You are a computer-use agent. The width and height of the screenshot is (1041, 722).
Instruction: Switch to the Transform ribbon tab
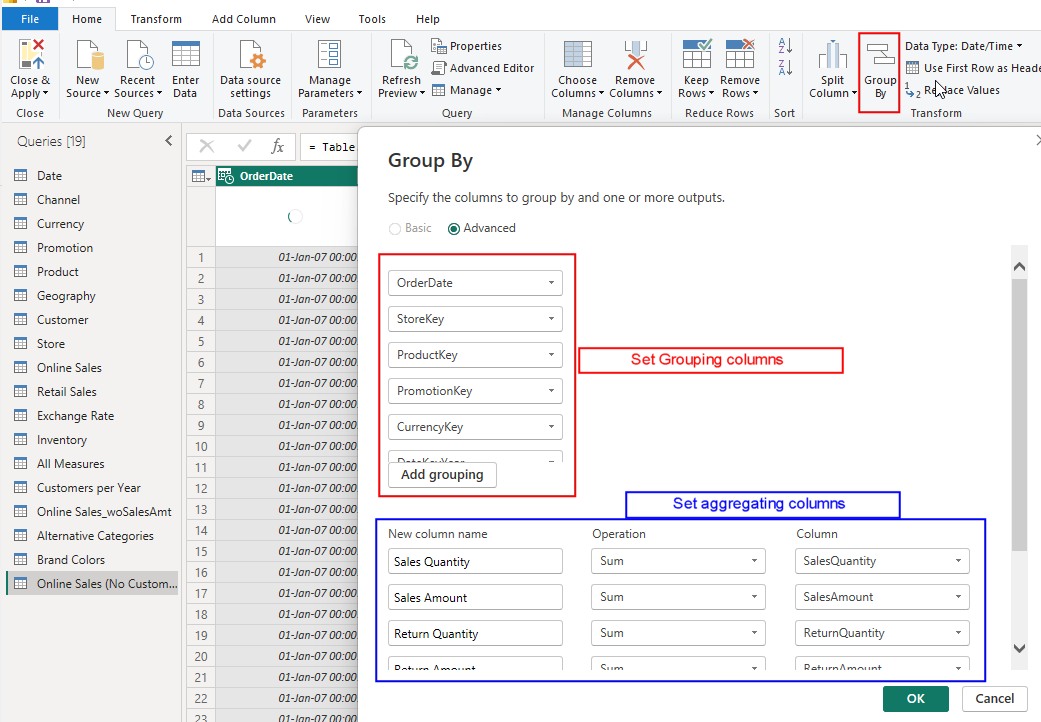(156, 19)
